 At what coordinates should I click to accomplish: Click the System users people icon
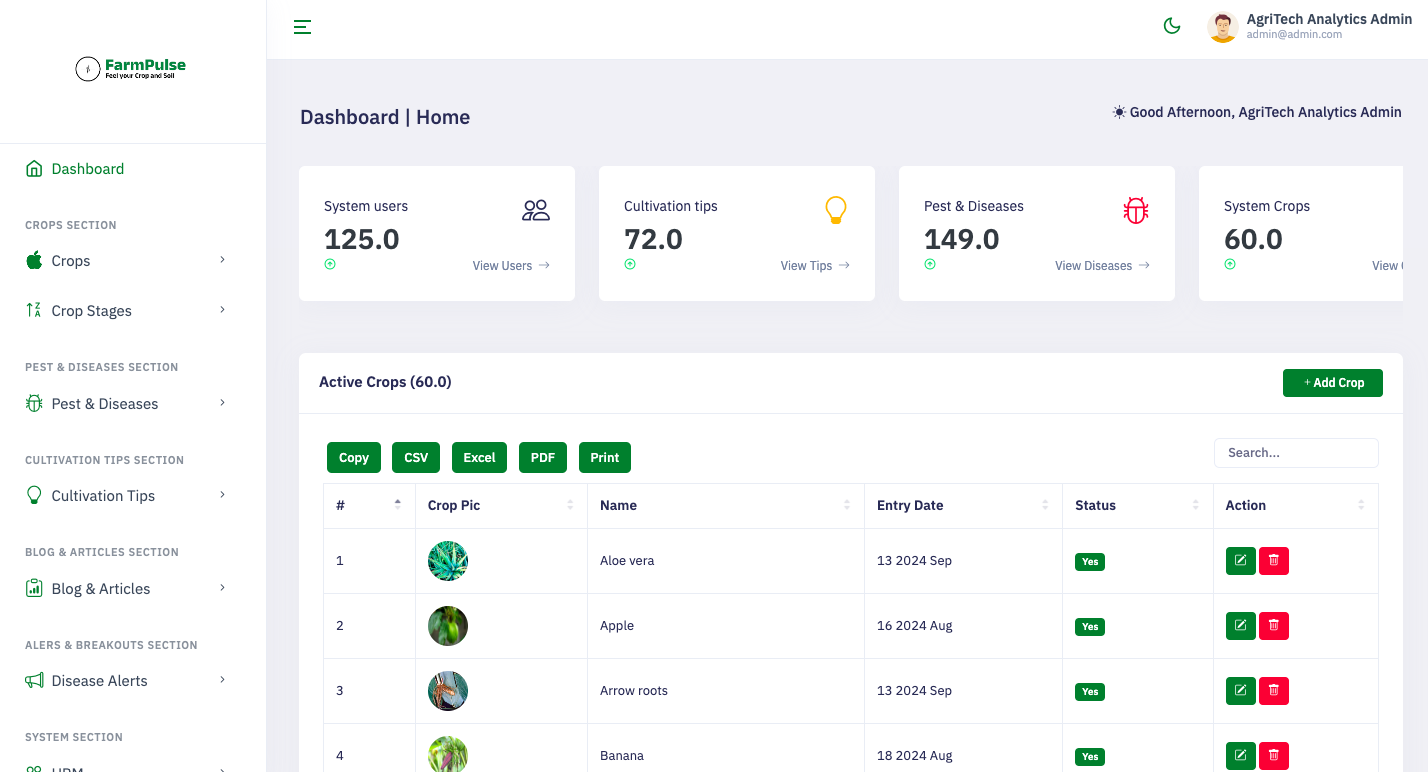536,210
